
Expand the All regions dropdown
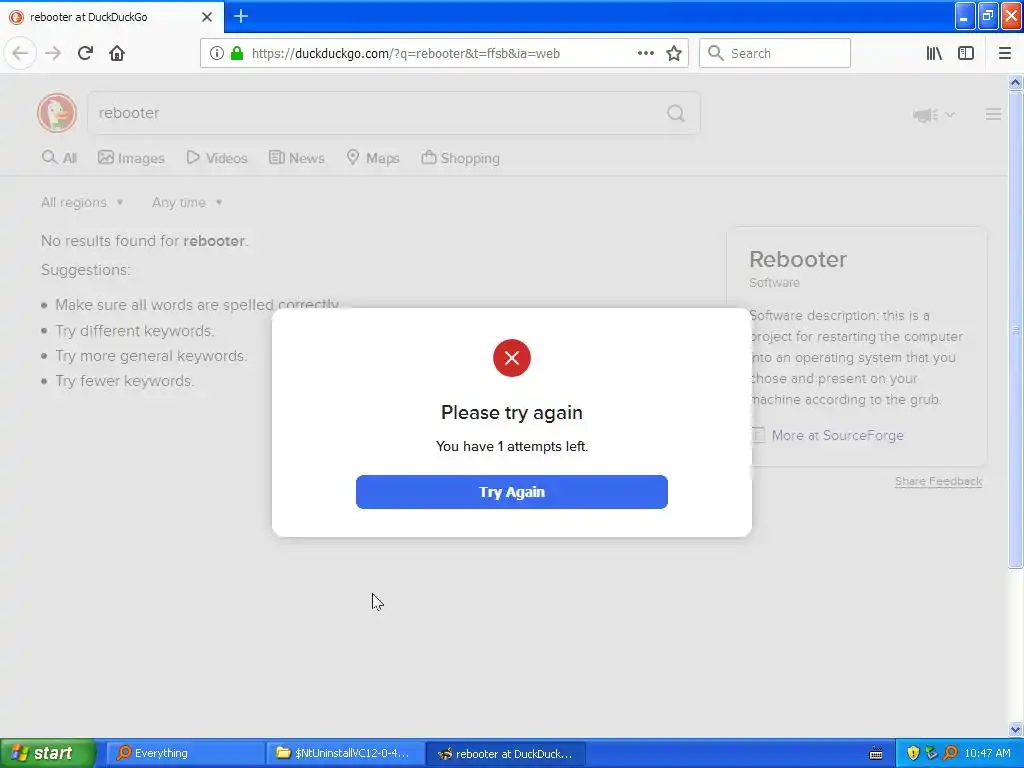tap(82, 202)
